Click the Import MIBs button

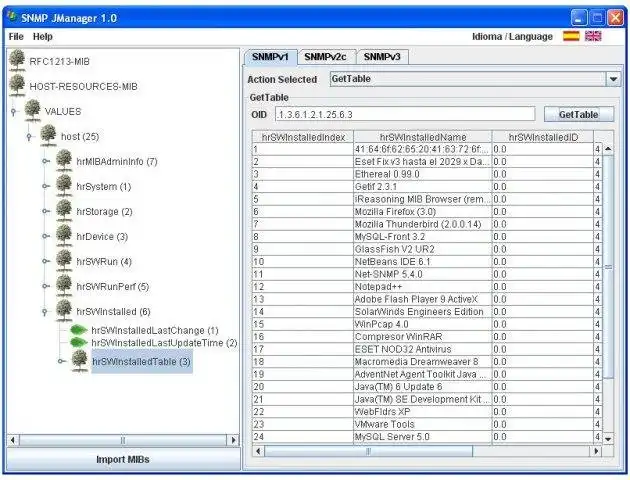[x=123, y=460]
